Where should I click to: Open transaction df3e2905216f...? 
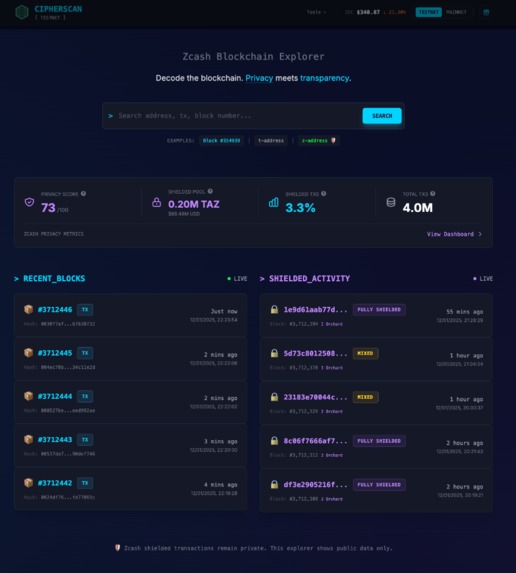tap(315, 485)
